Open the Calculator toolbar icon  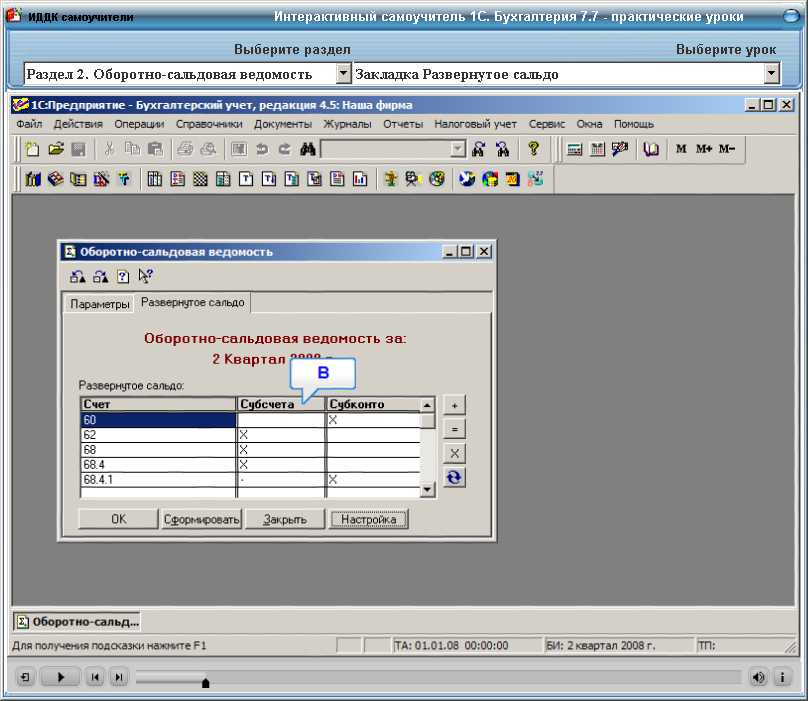tap(574, 149)
